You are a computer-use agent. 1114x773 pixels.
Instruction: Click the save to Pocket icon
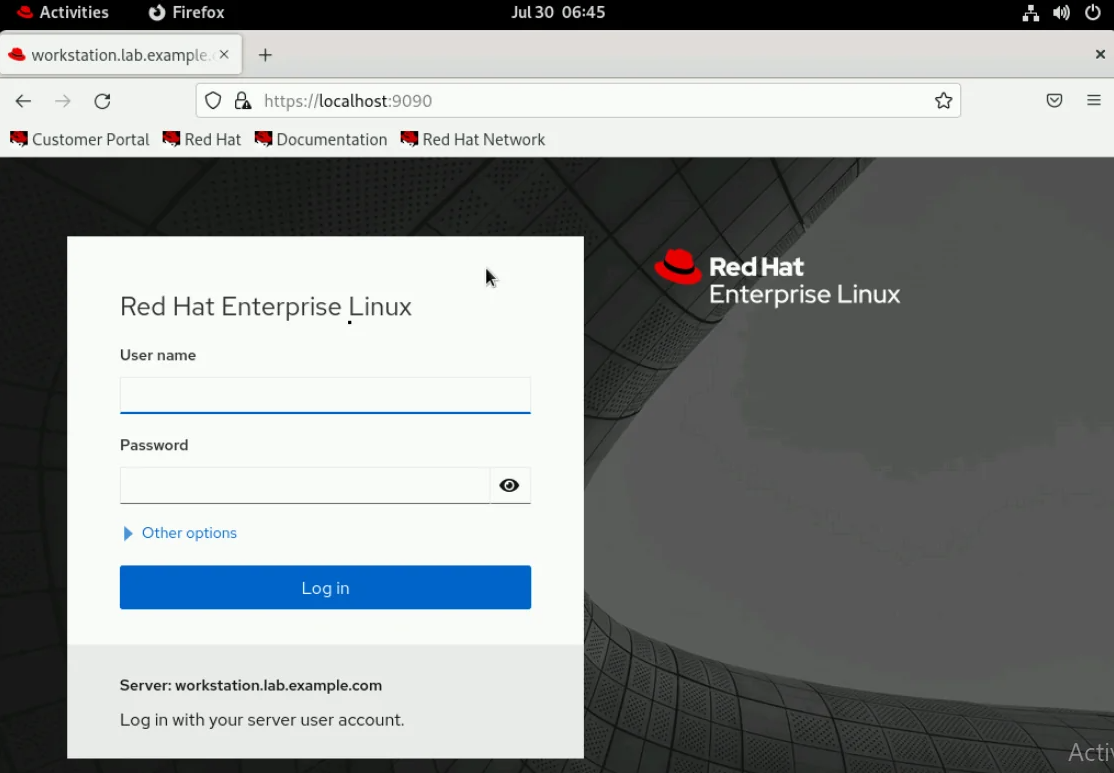[1054, 100]
